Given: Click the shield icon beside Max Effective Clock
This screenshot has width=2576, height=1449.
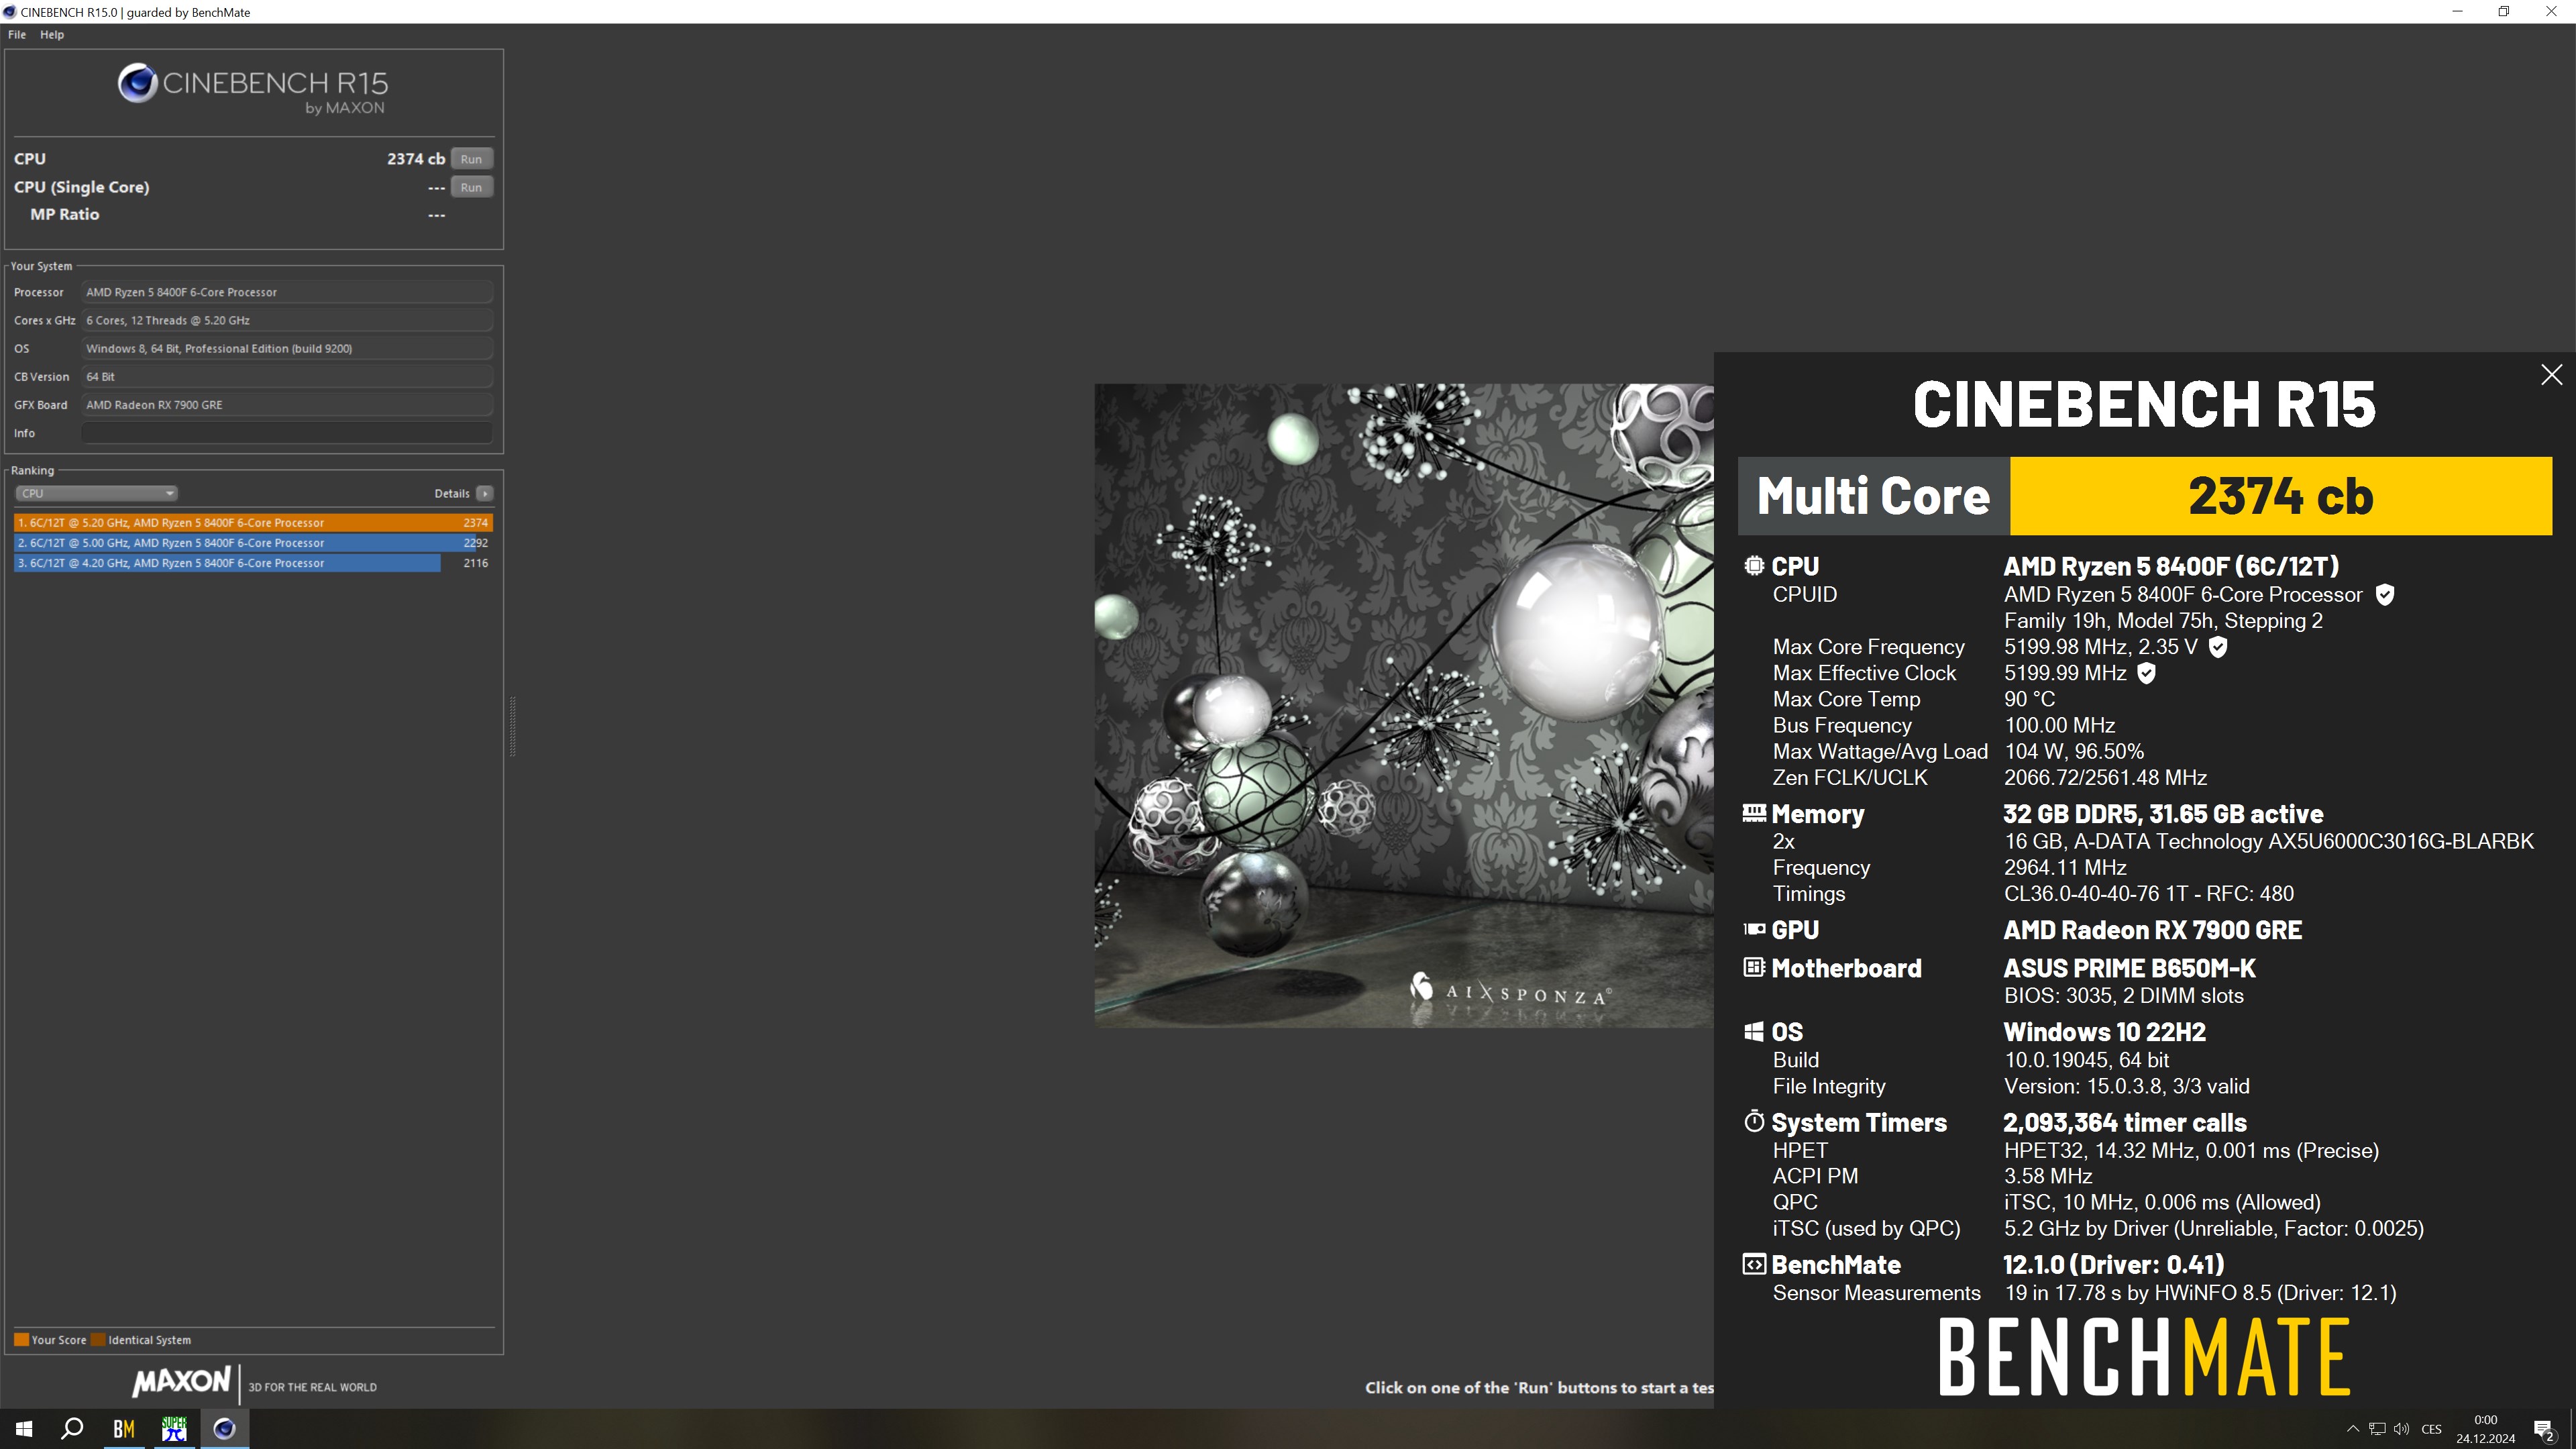Looking at the screenshot, I should tap(2146, 673).
